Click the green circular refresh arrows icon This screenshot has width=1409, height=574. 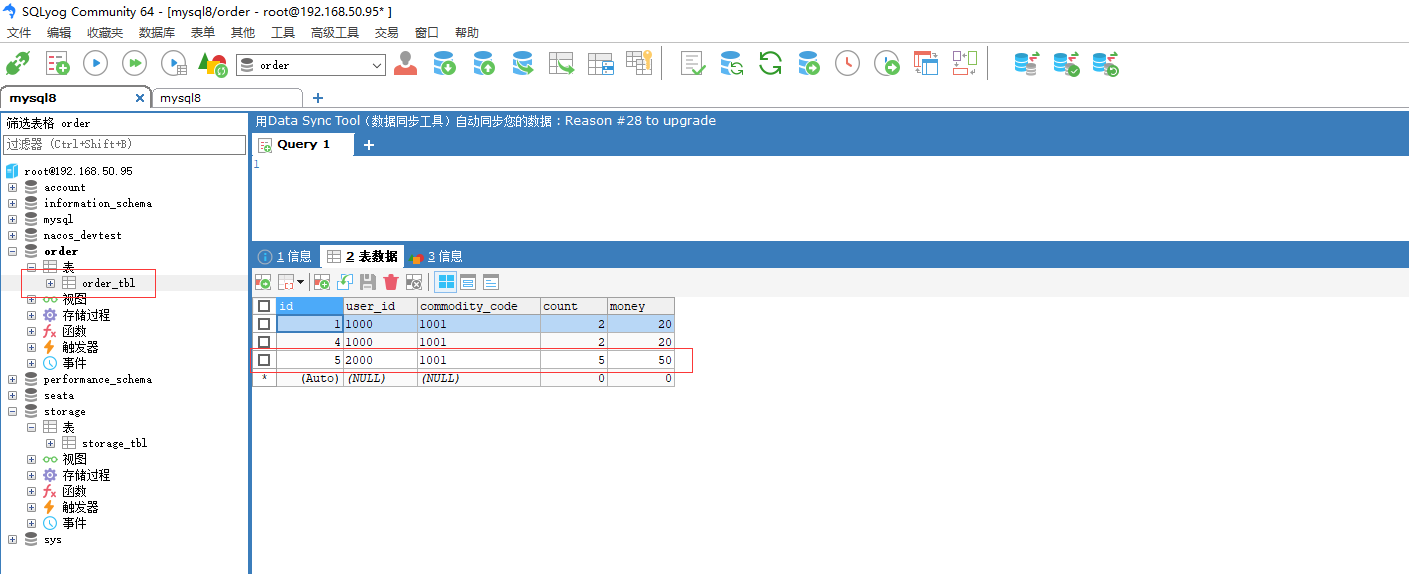coord(770,64)
